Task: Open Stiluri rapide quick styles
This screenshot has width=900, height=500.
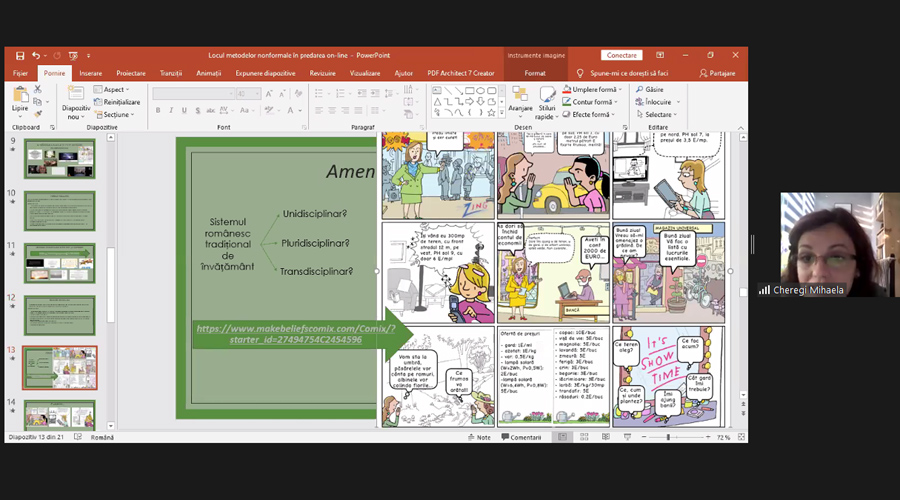Action: [546, 103]
